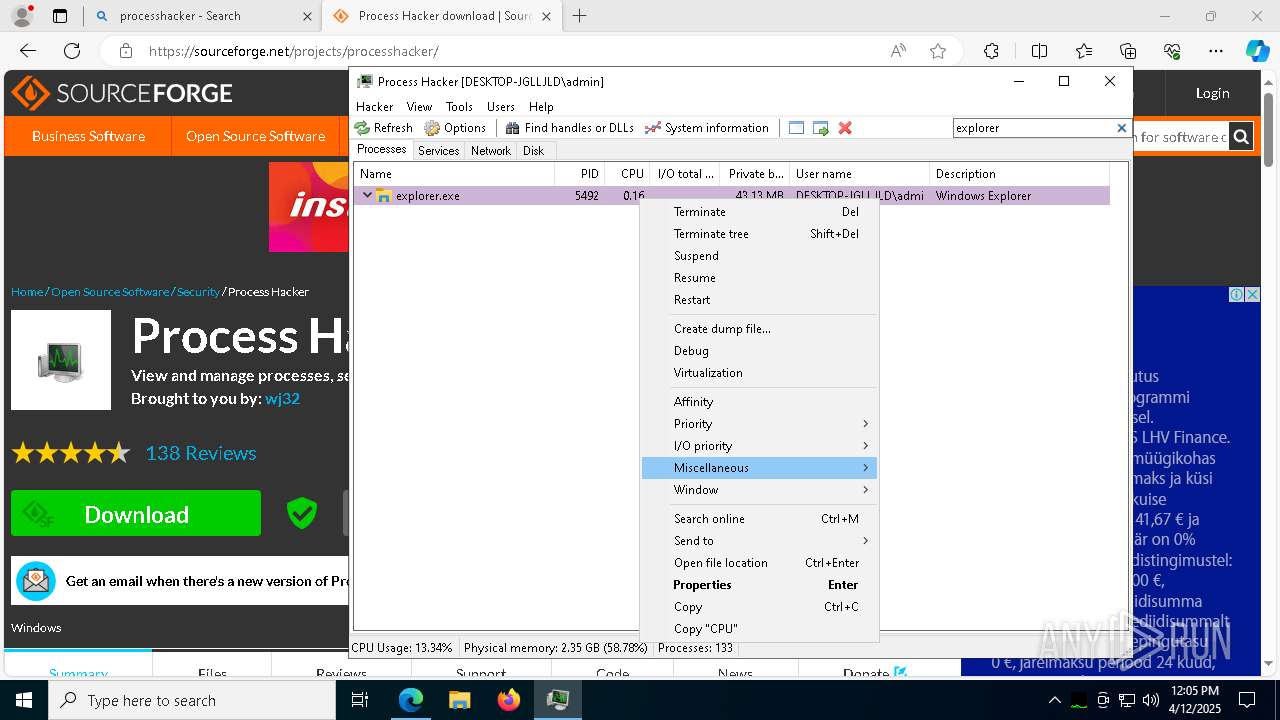This screenshot has height=720, width=1280.
Task: Expand the Send to submenu
Action: (759, 541)
